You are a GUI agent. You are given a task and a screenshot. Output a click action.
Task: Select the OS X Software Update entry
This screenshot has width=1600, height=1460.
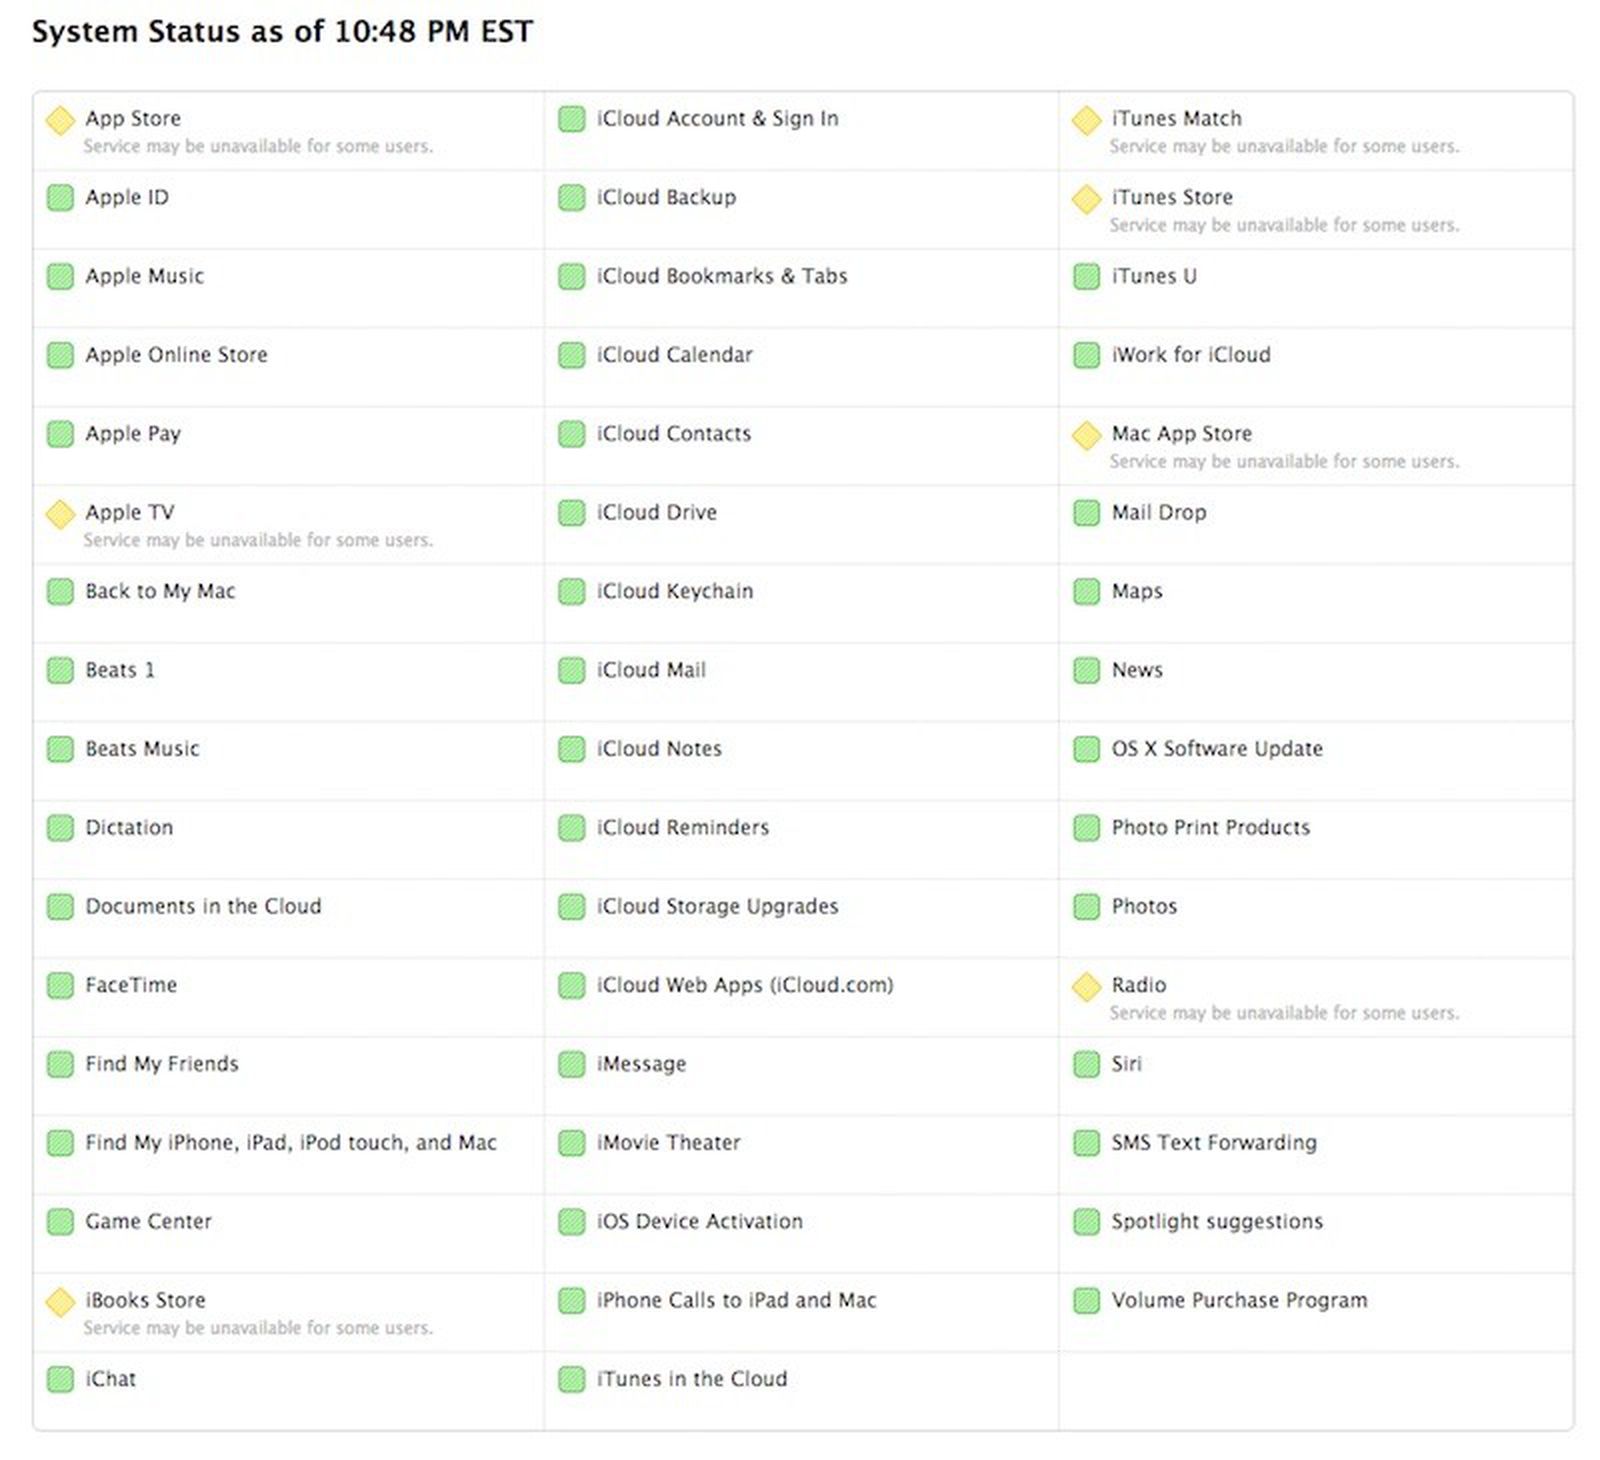[x=1217, y=749]
